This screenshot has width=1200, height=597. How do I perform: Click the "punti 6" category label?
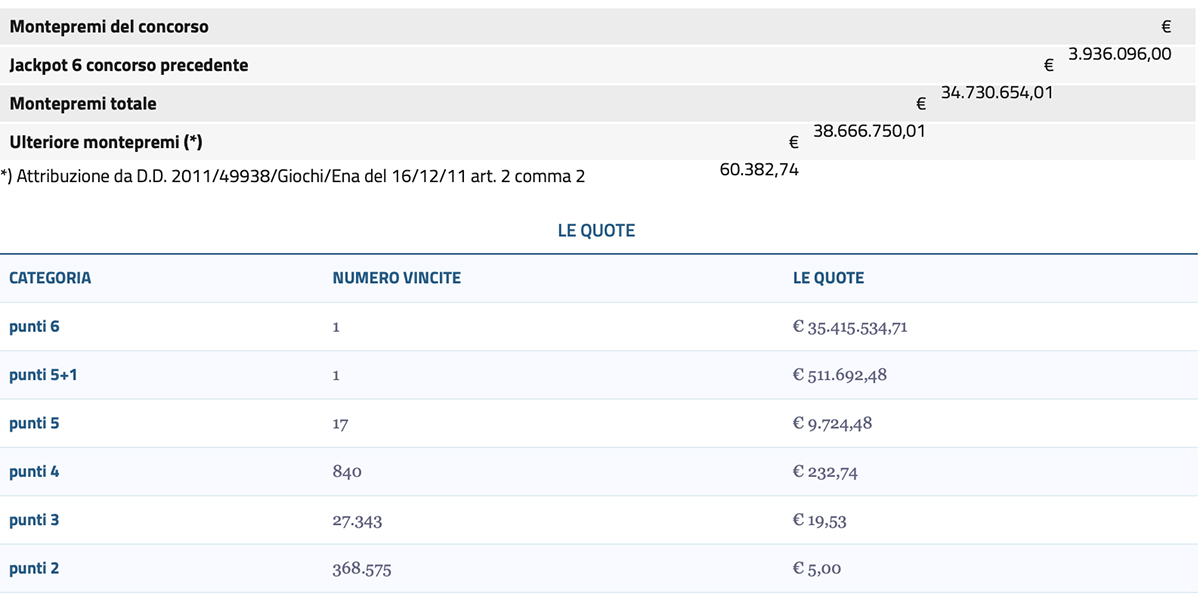35,327
